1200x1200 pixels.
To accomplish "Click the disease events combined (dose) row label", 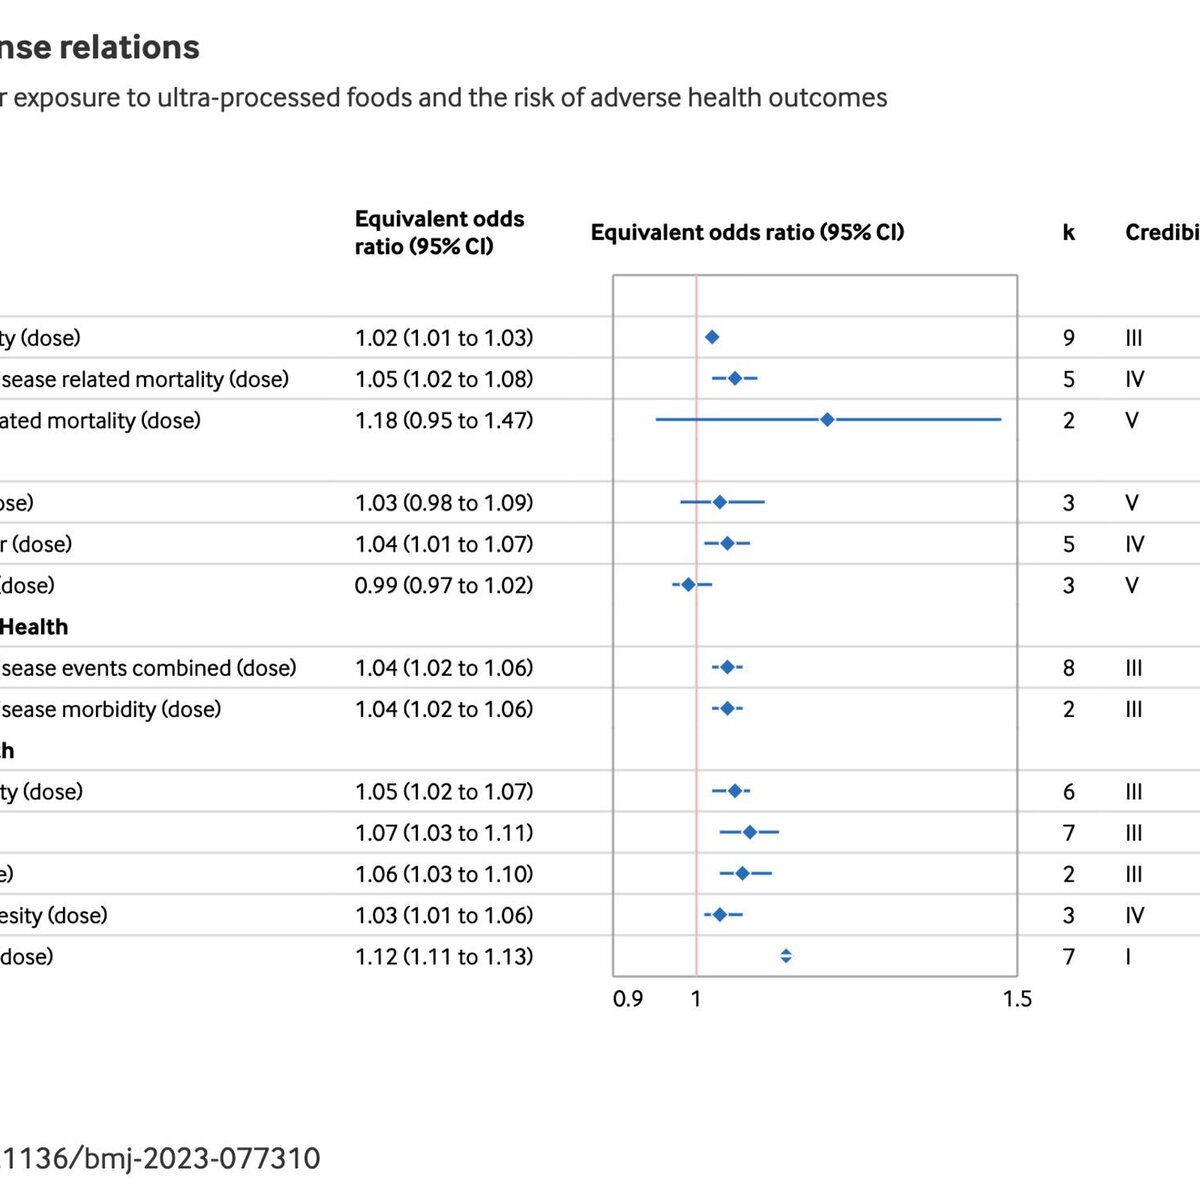I will pyautogui.click(x=148, y=668).
